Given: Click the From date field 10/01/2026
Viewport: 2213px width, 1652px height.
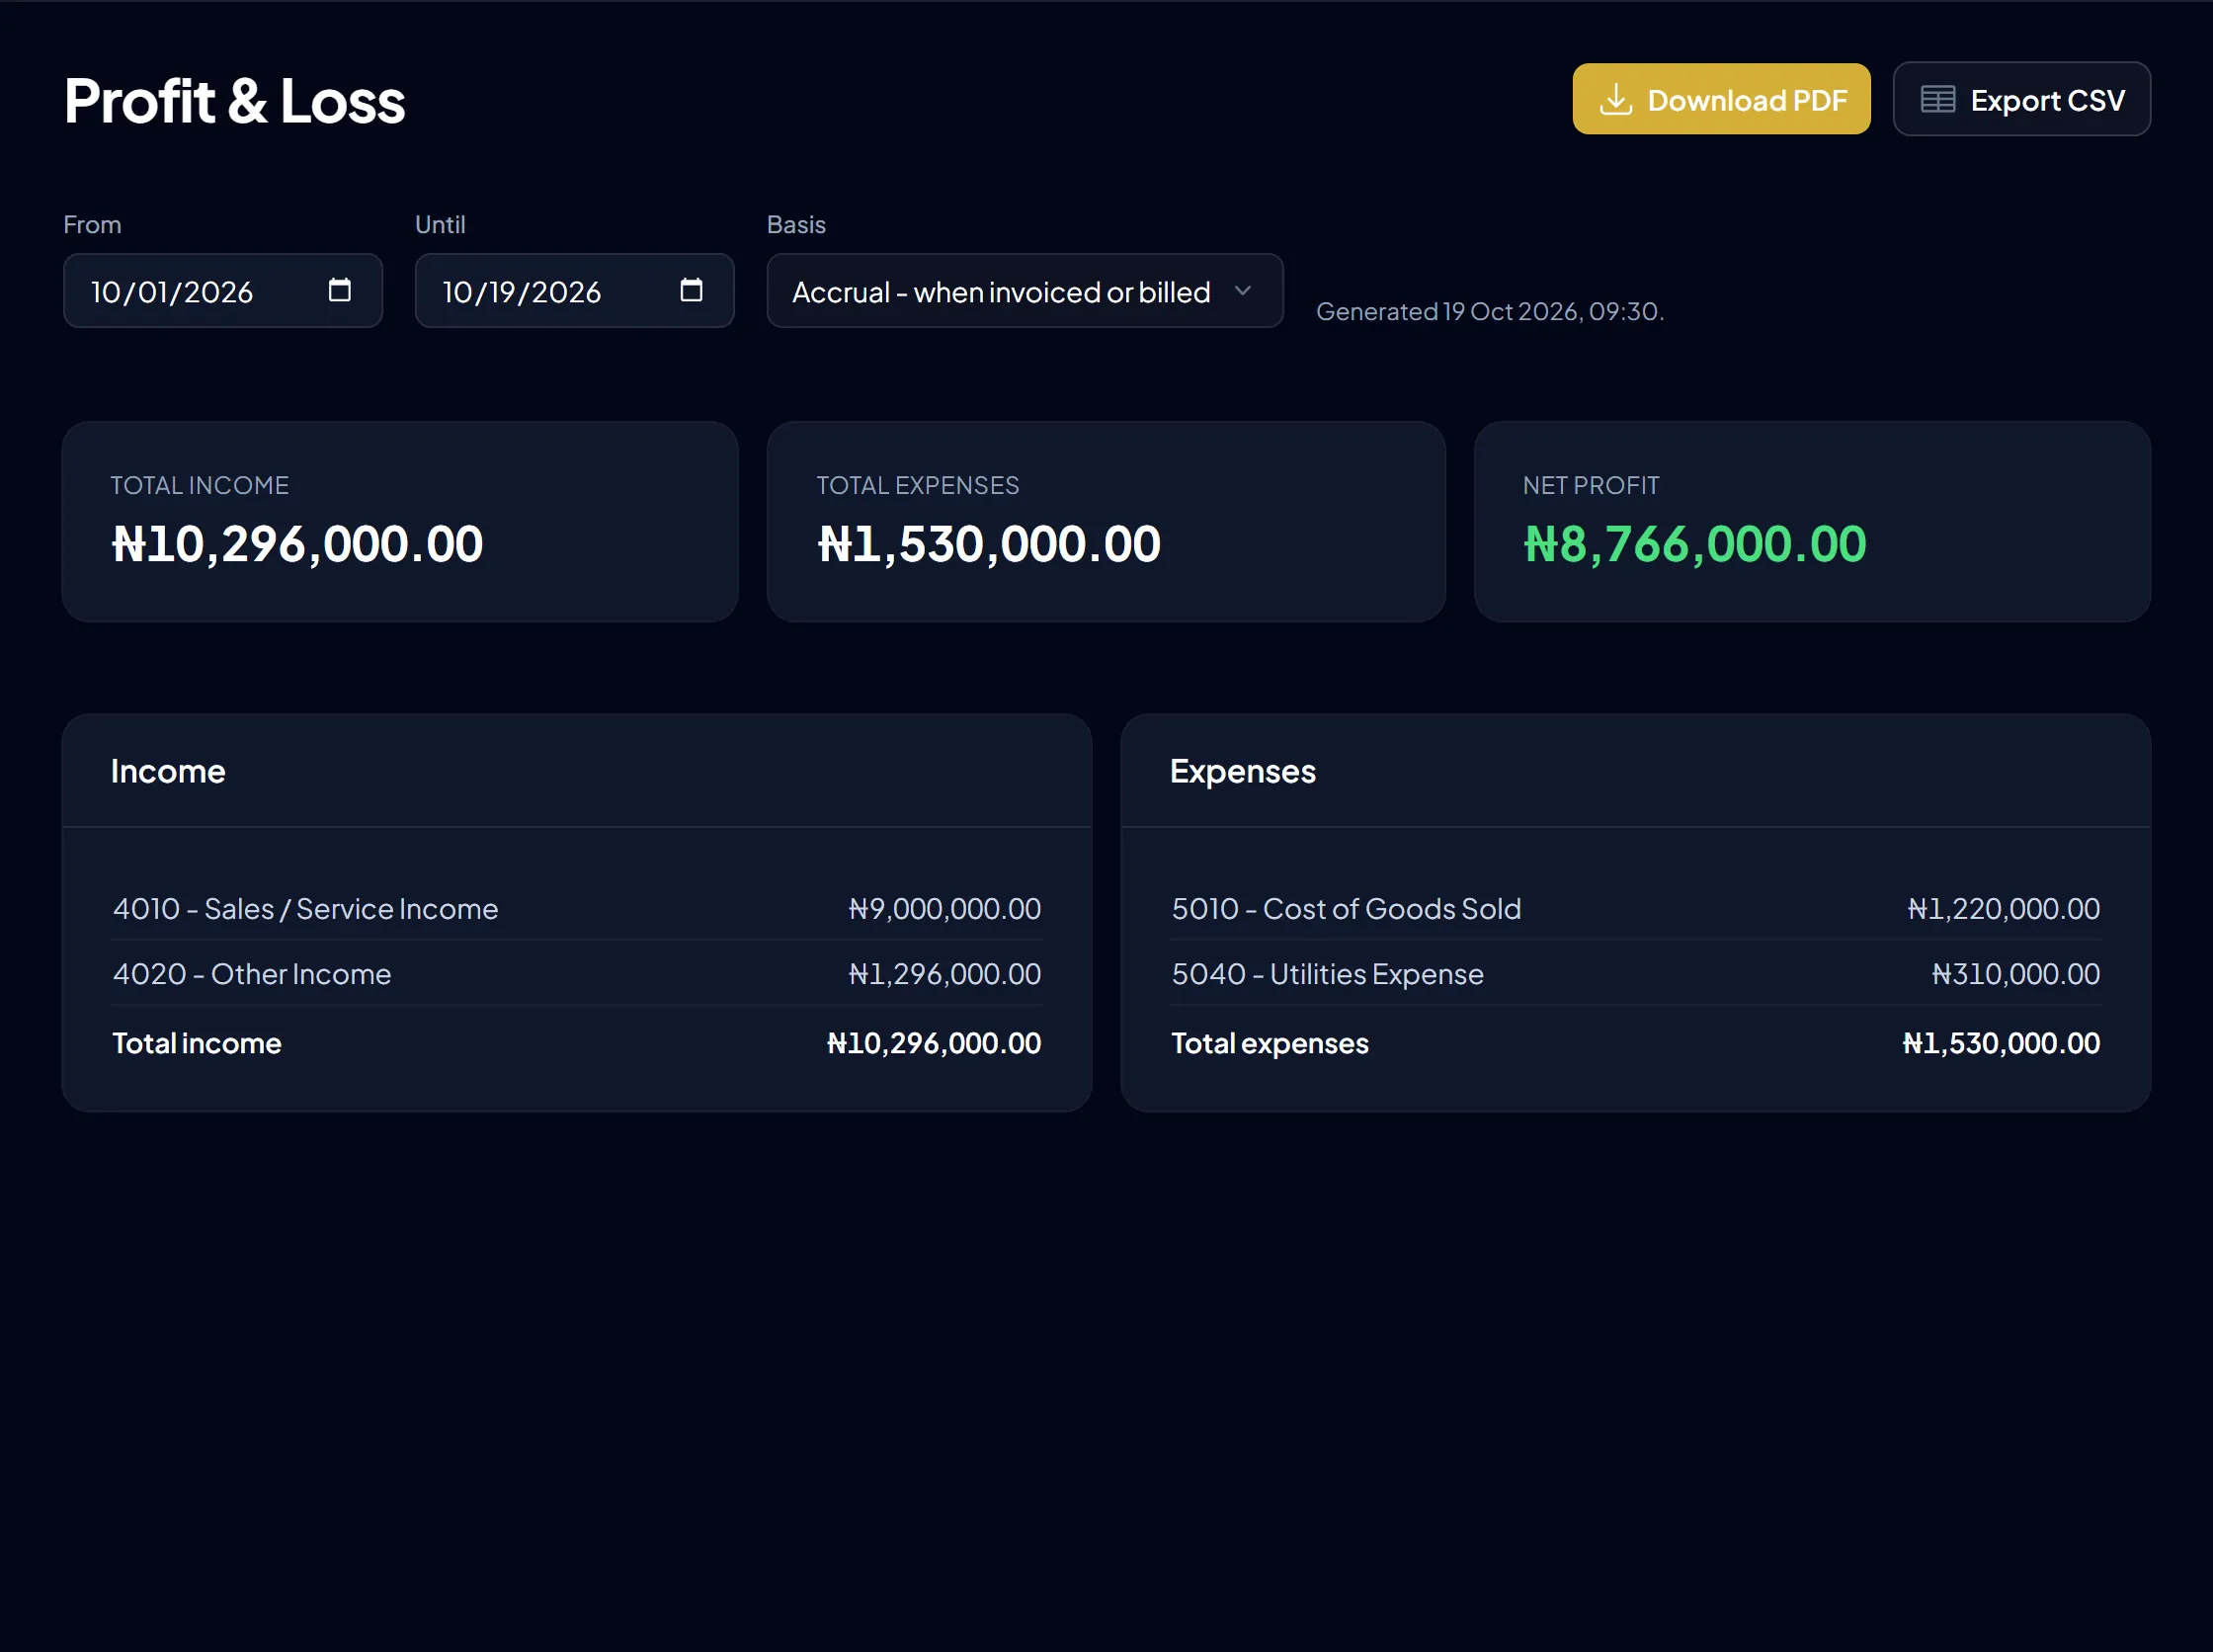Looking at the screenshot, I should point(223,291).
